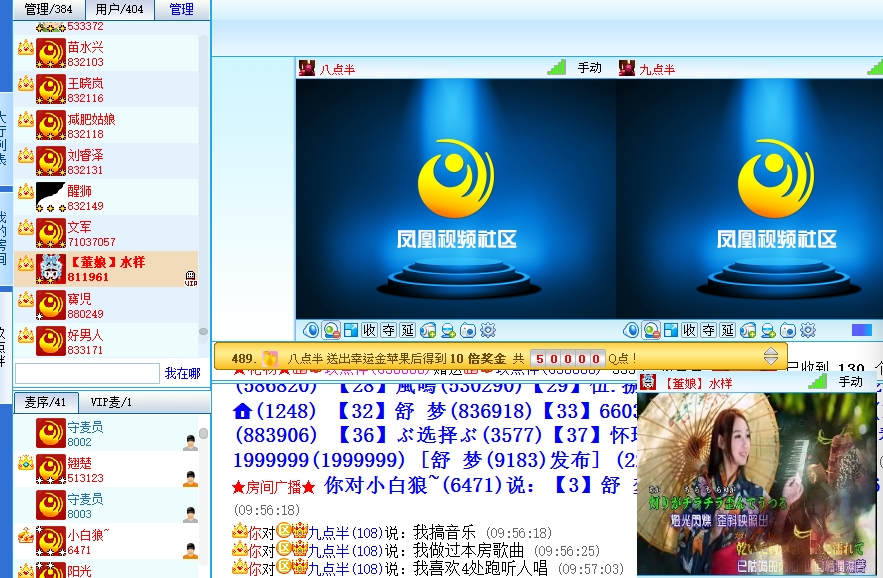Select user 文军 71037057

(106, 233)
